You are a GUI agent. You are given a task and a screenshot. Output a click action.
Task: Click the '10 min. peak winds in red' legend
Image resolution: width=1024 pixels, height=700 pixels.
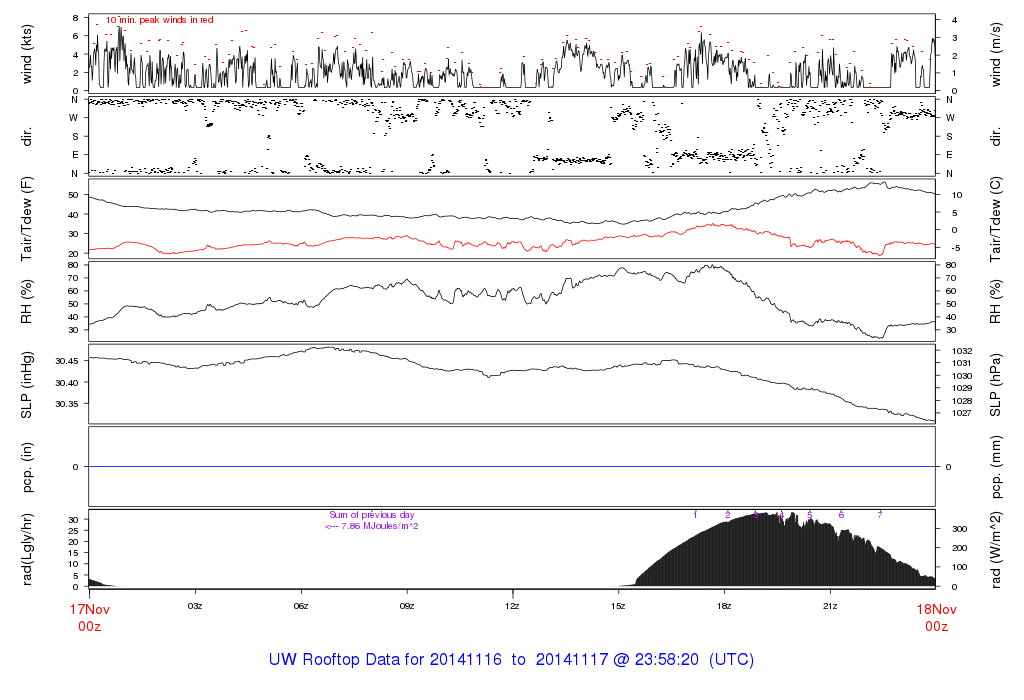click(159, 20)
